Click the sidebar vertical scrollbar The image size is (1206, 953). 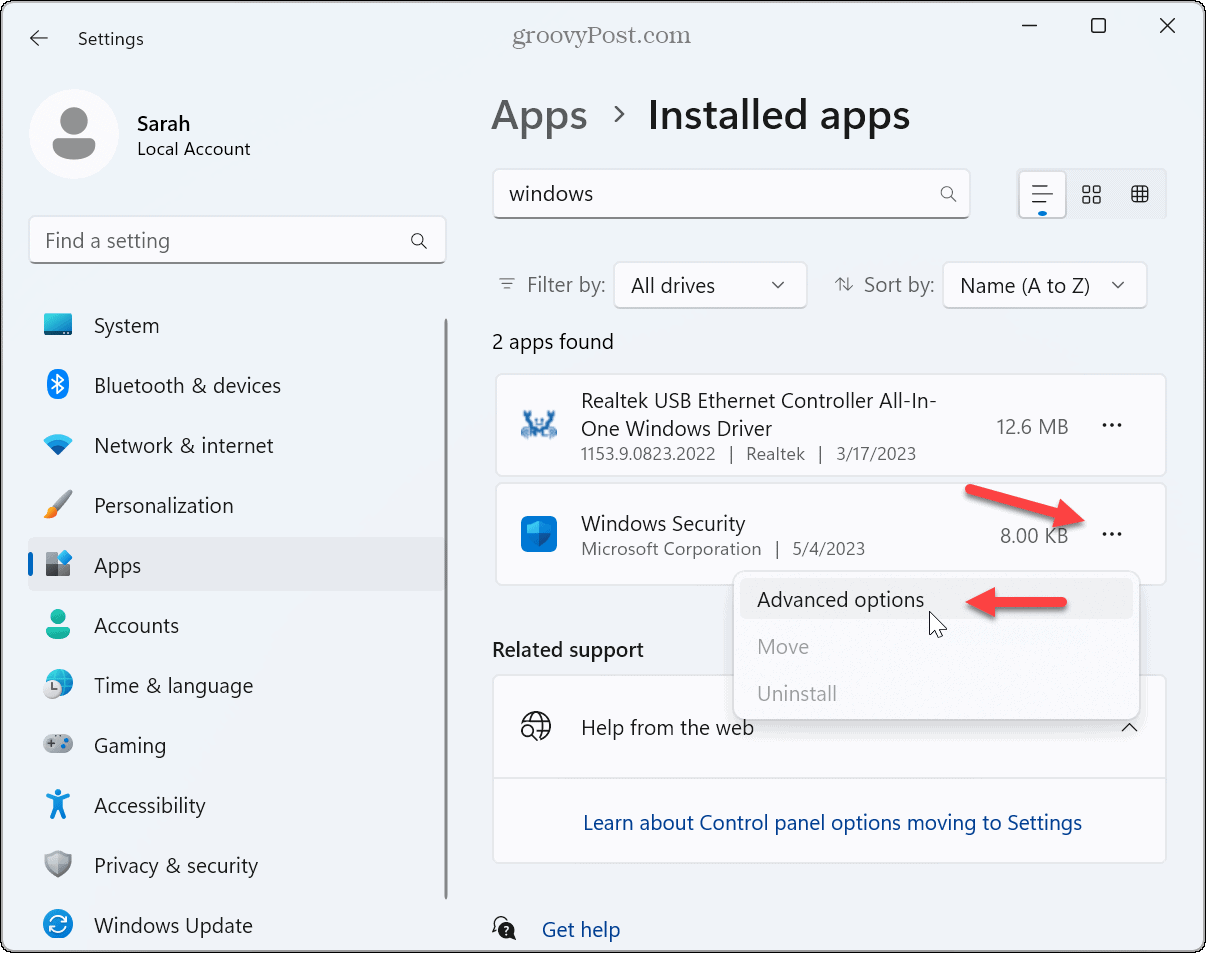pyautogui.click(x=447, y=610)
